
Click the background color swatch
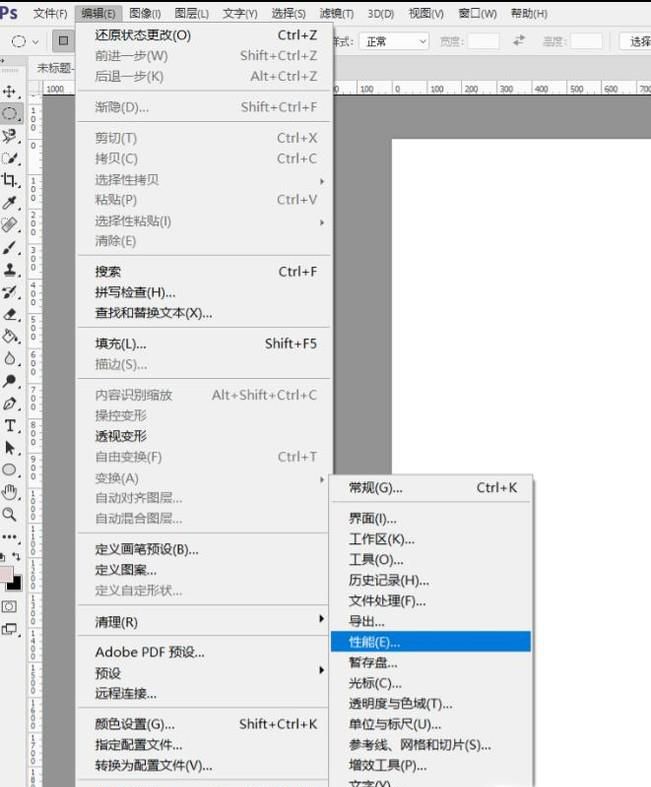pyautogui.click(x=17, y=585)
